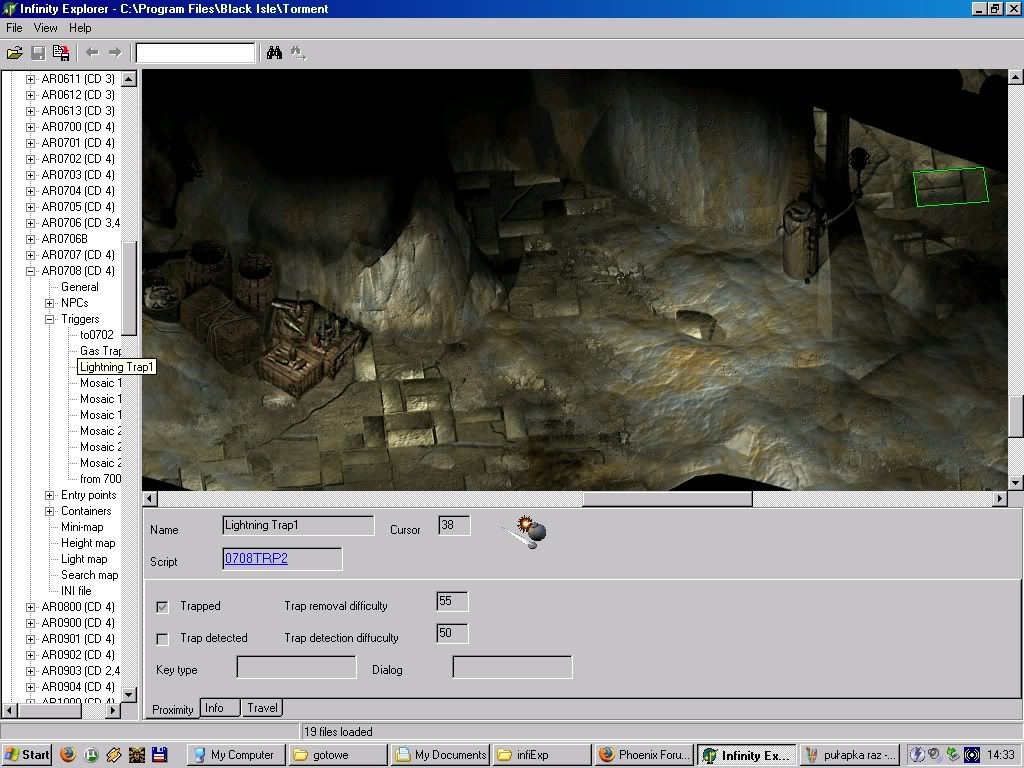Open the Mini-map tree item
Screen dimensions: 1024x768
pyautogui.click(x=82, y=527)
